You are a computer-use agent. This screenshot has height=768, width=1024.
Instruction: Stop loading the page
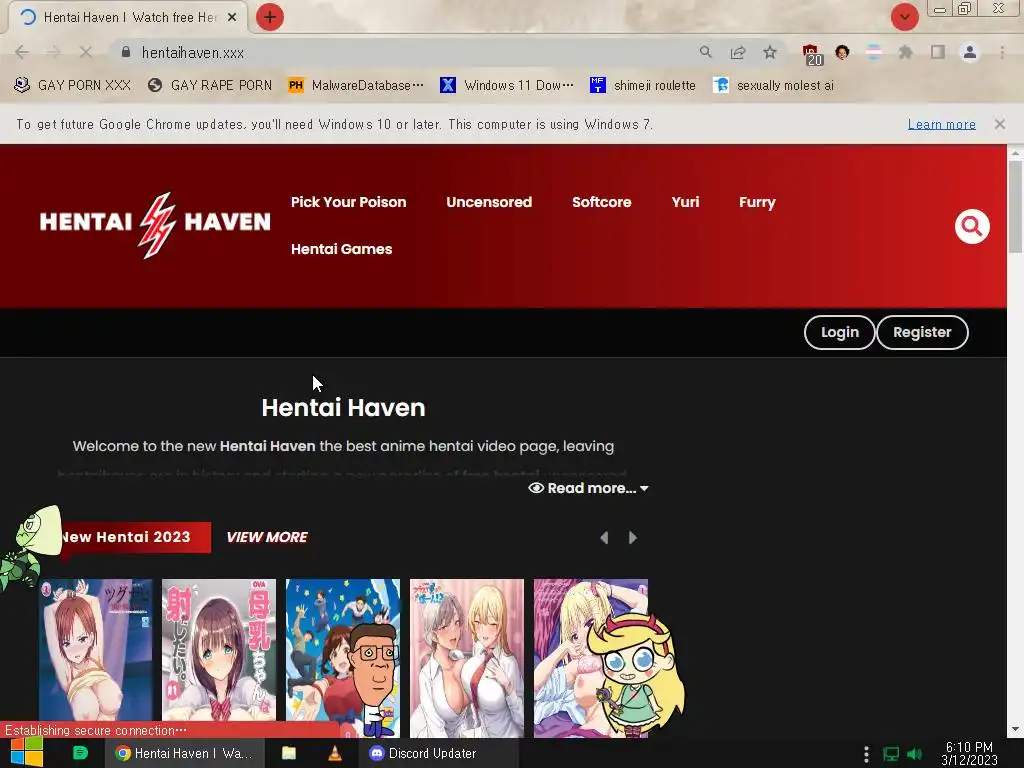(86, 52)
